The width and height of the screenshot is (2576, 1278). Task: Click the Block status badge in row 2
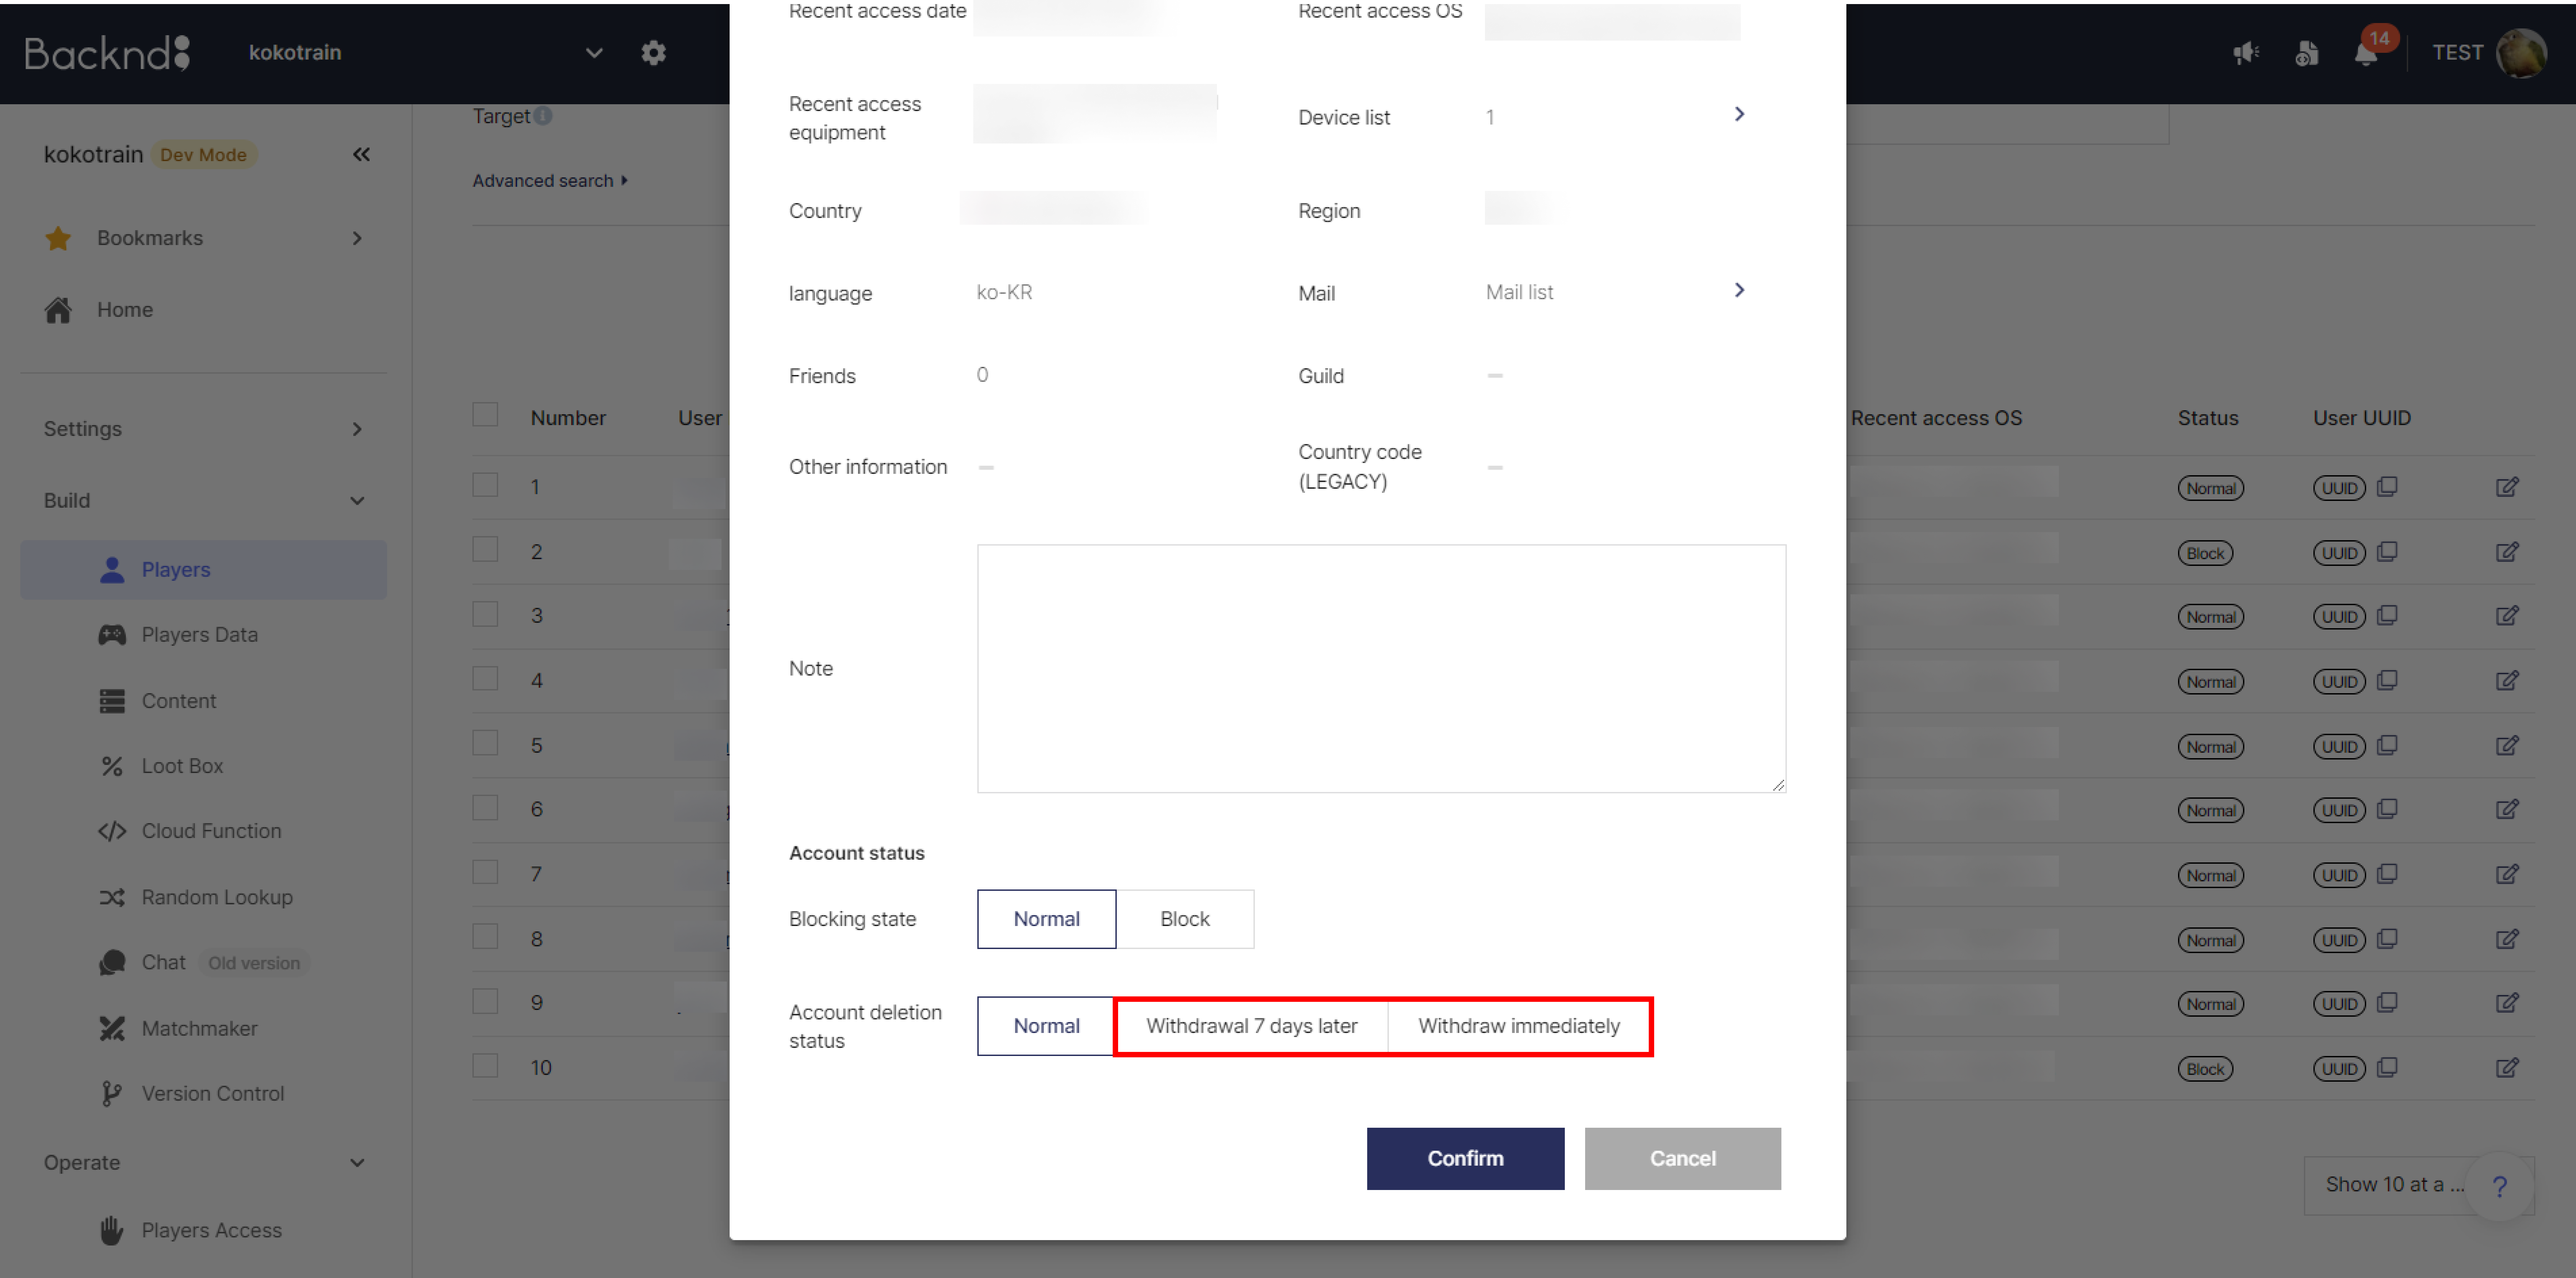(x=2205, y=553)
